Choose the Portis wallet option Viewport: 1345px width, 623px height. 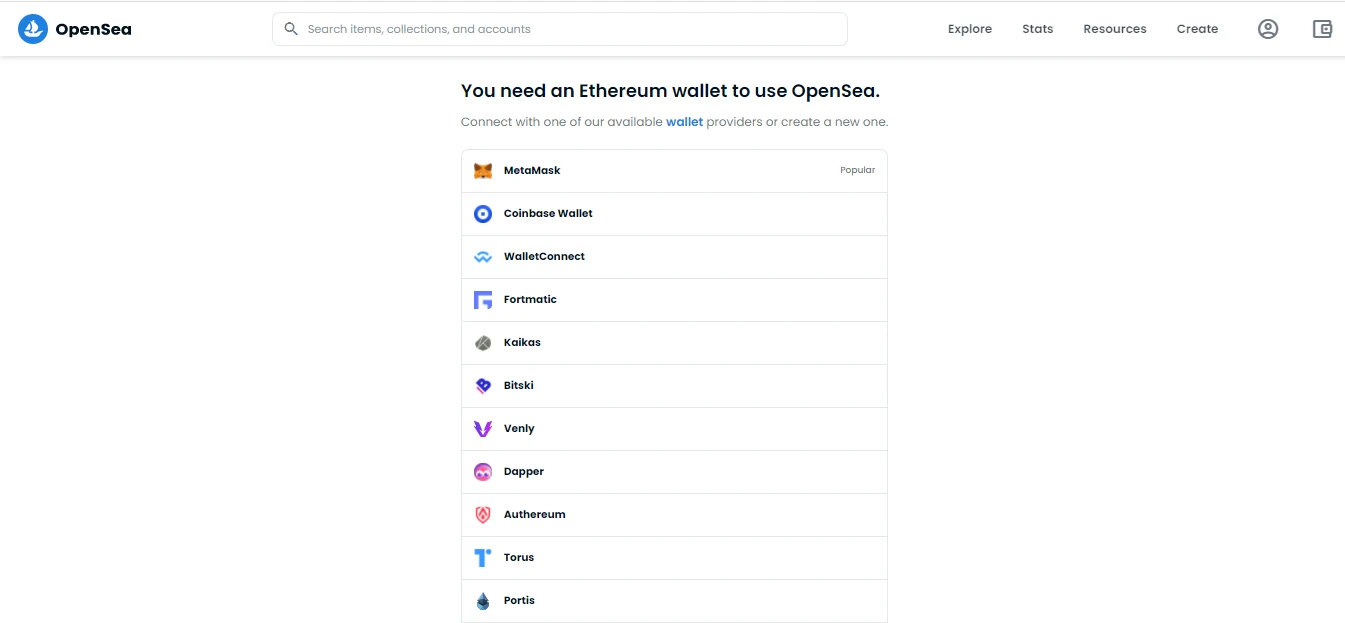[x=674, y=601]
